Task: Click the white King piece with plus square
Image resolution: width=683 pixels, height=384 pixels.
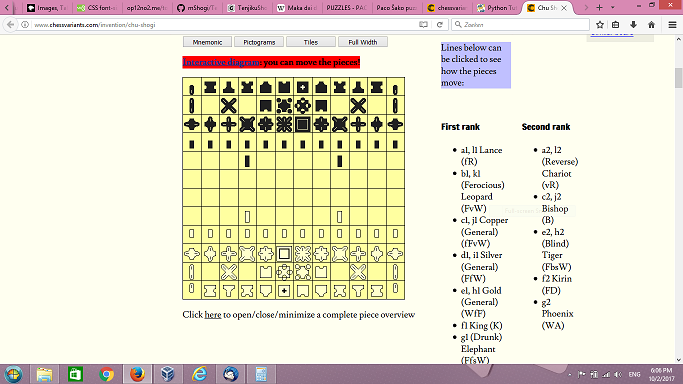Action: point(284,290)
